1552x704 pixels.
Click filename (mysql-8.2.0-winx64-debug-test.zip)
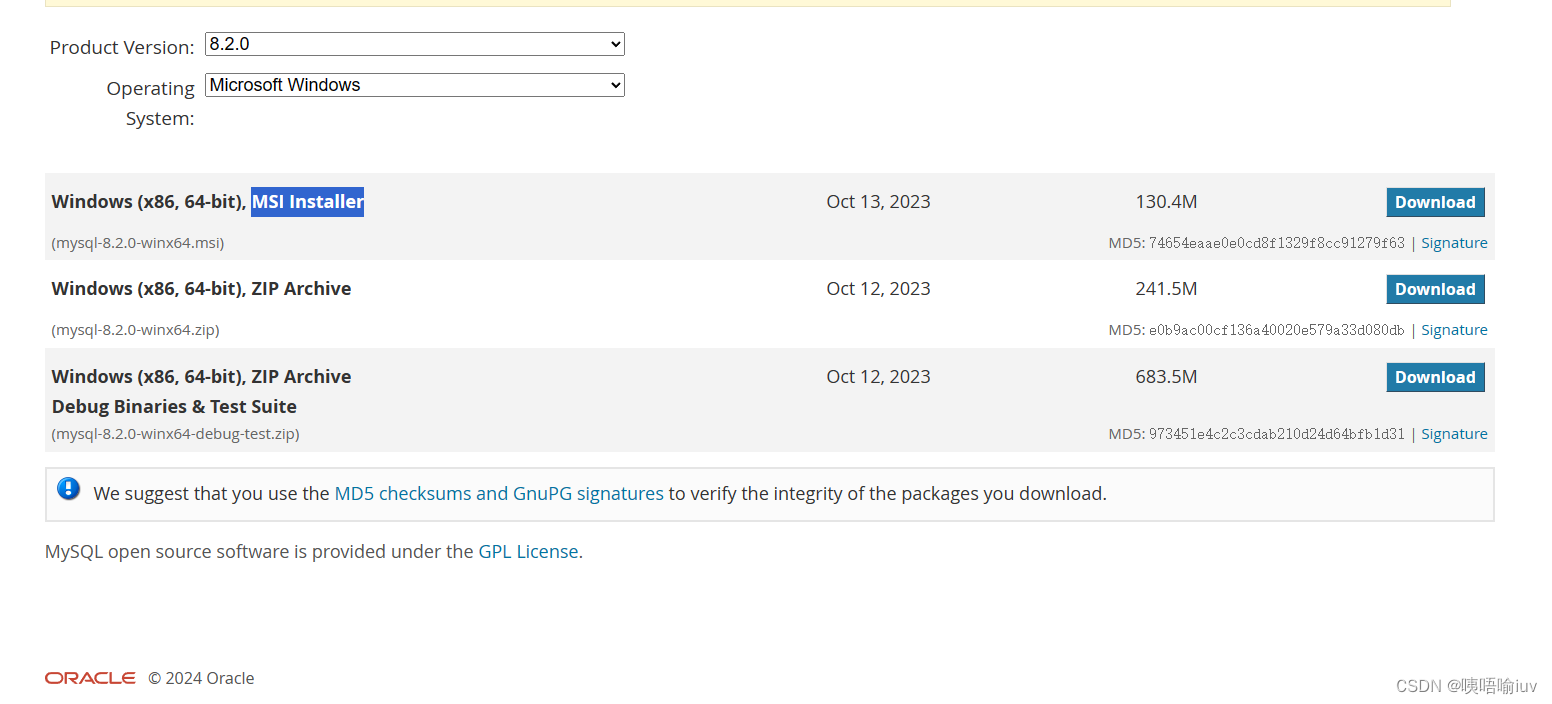tap(175, 434)
